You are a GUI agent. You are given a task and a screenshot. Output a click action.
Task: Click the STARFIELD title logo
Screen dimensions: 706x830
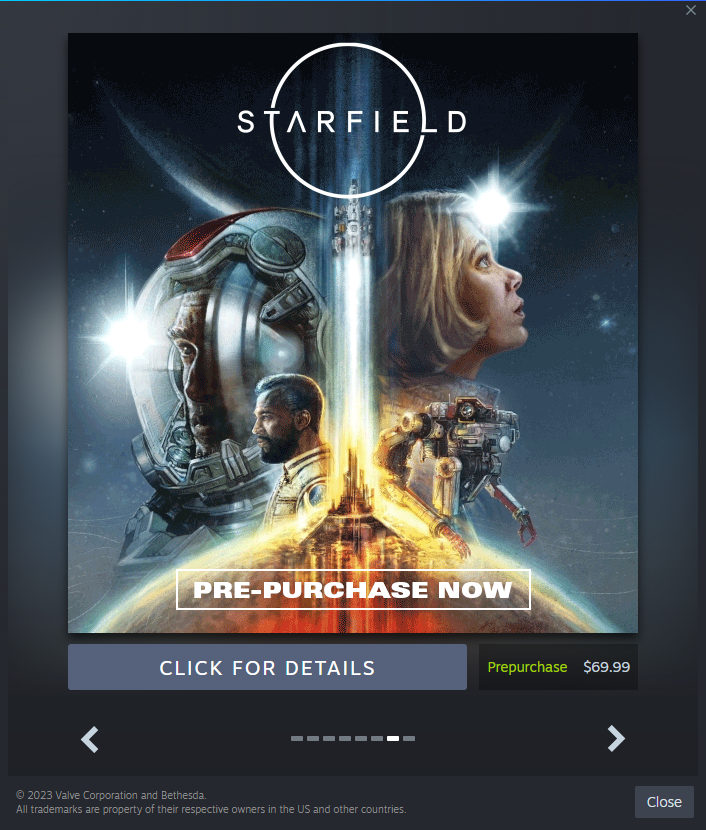pyautogui.click(x=351, y=121)
